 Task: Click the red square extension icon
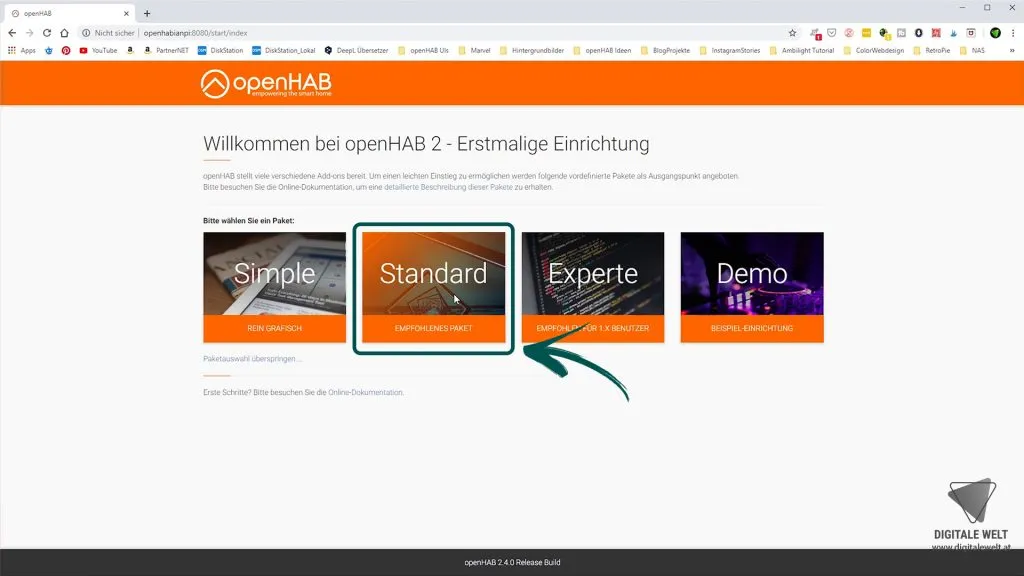click(x=936, y=33)
